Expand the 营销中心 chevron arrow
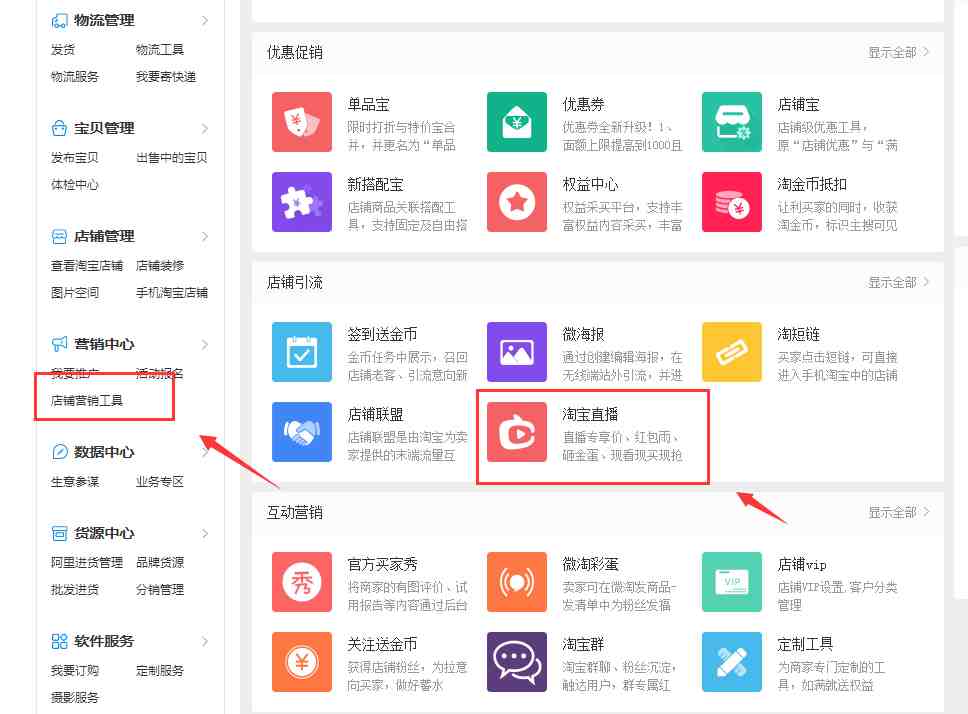Image resolution: width=968 pixels, height=714 pixels. coord(205,344)
